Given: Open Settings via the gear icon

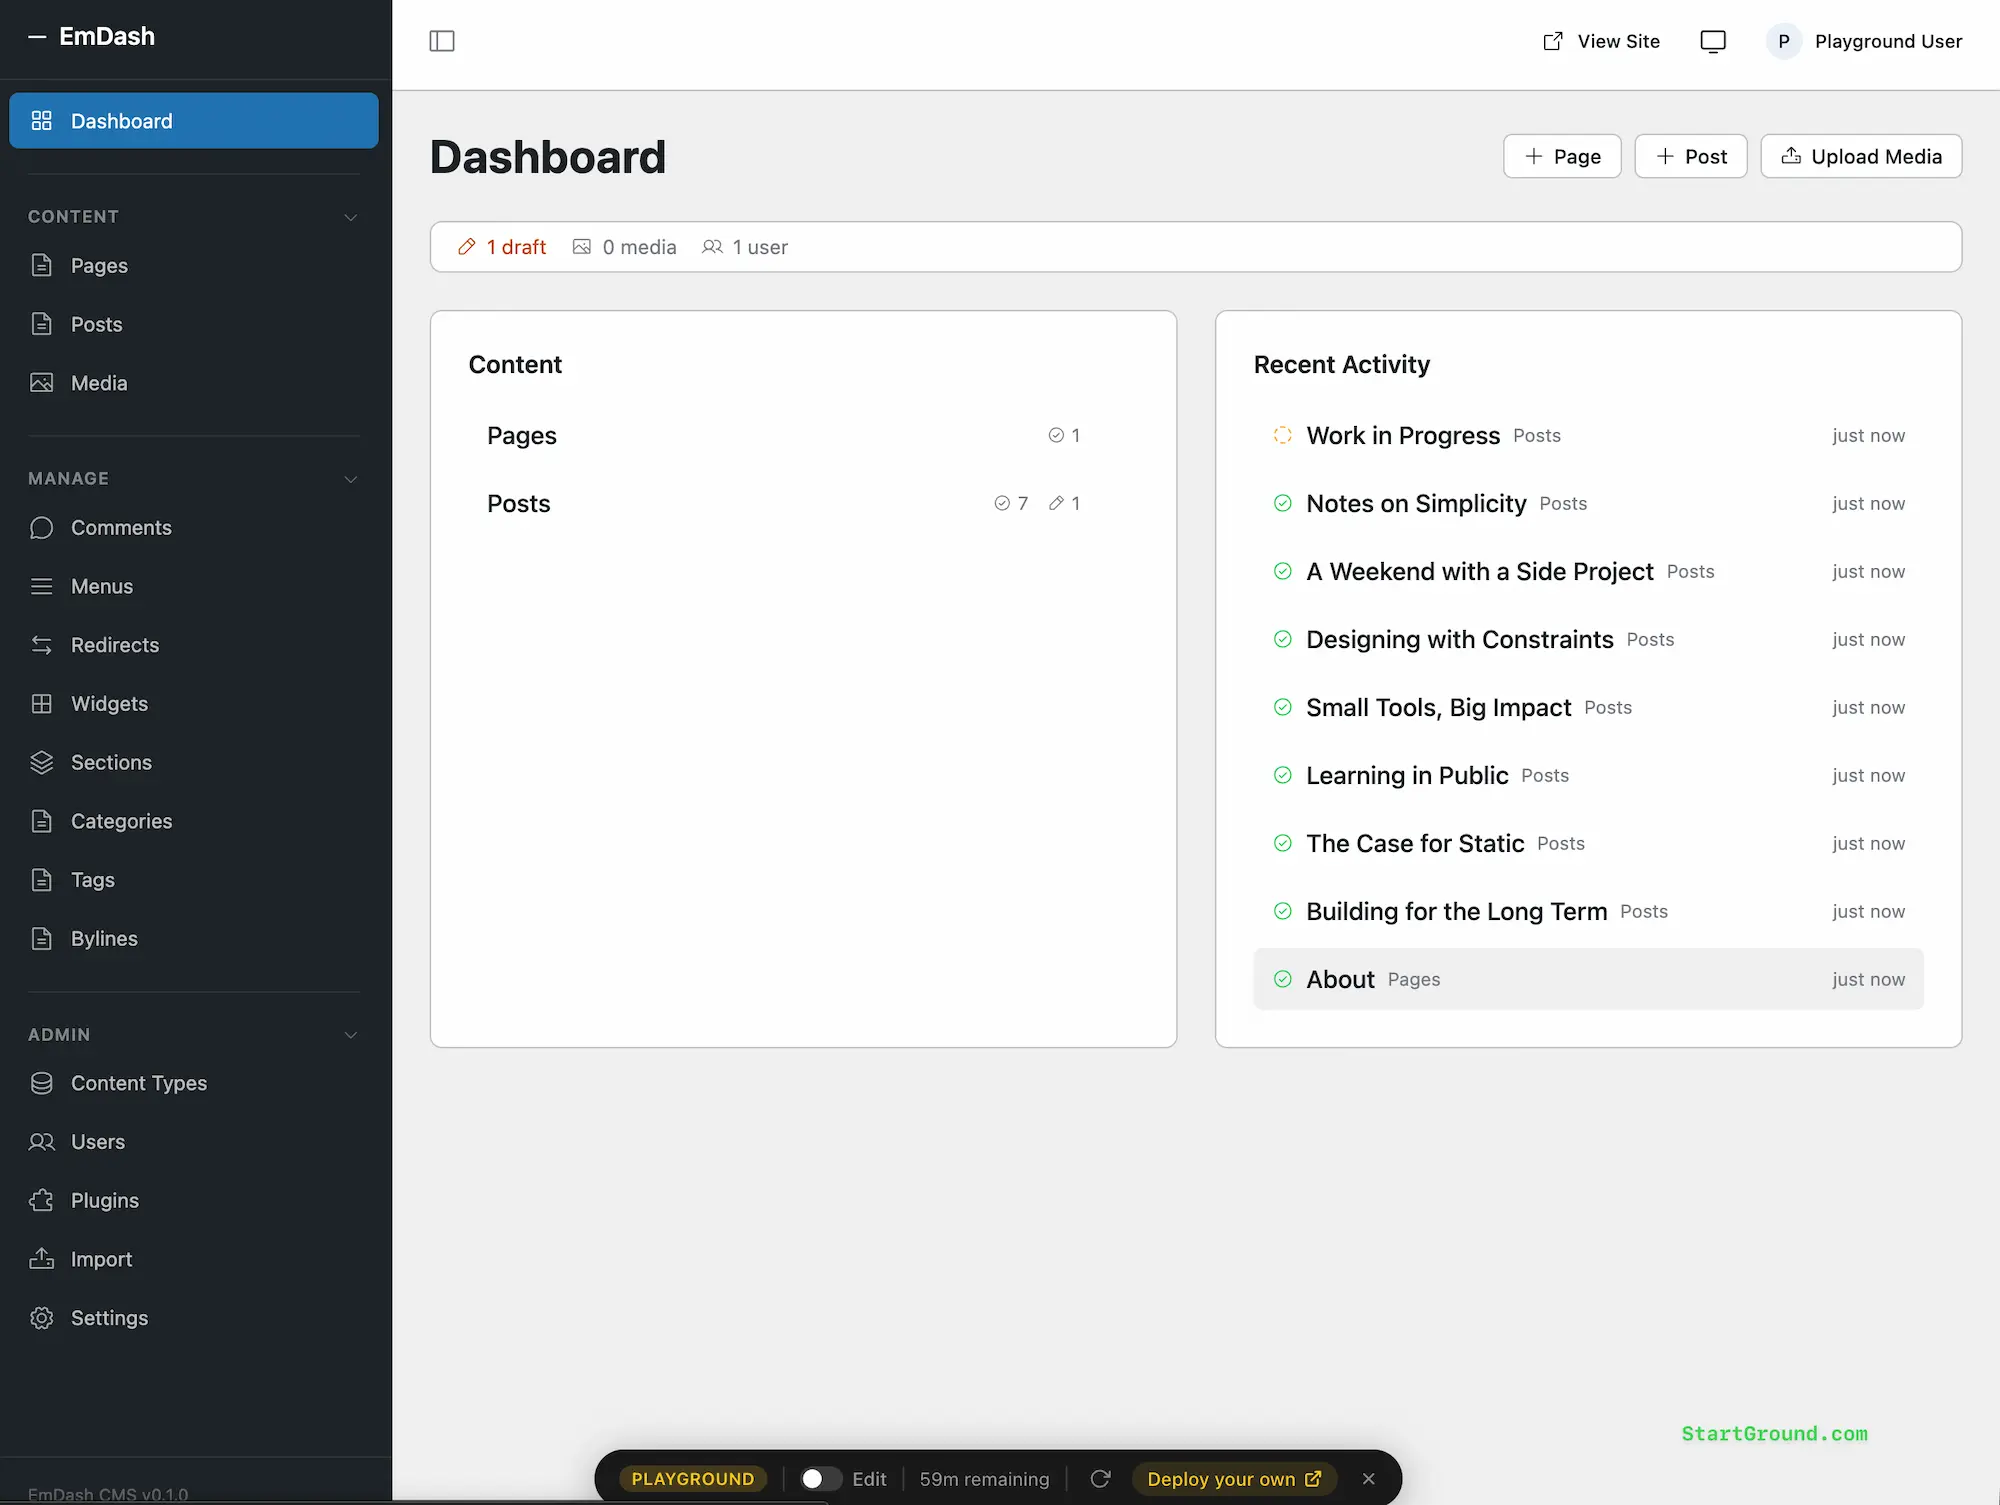Looking at the screenshot, I should click(x=41, y=1317).
